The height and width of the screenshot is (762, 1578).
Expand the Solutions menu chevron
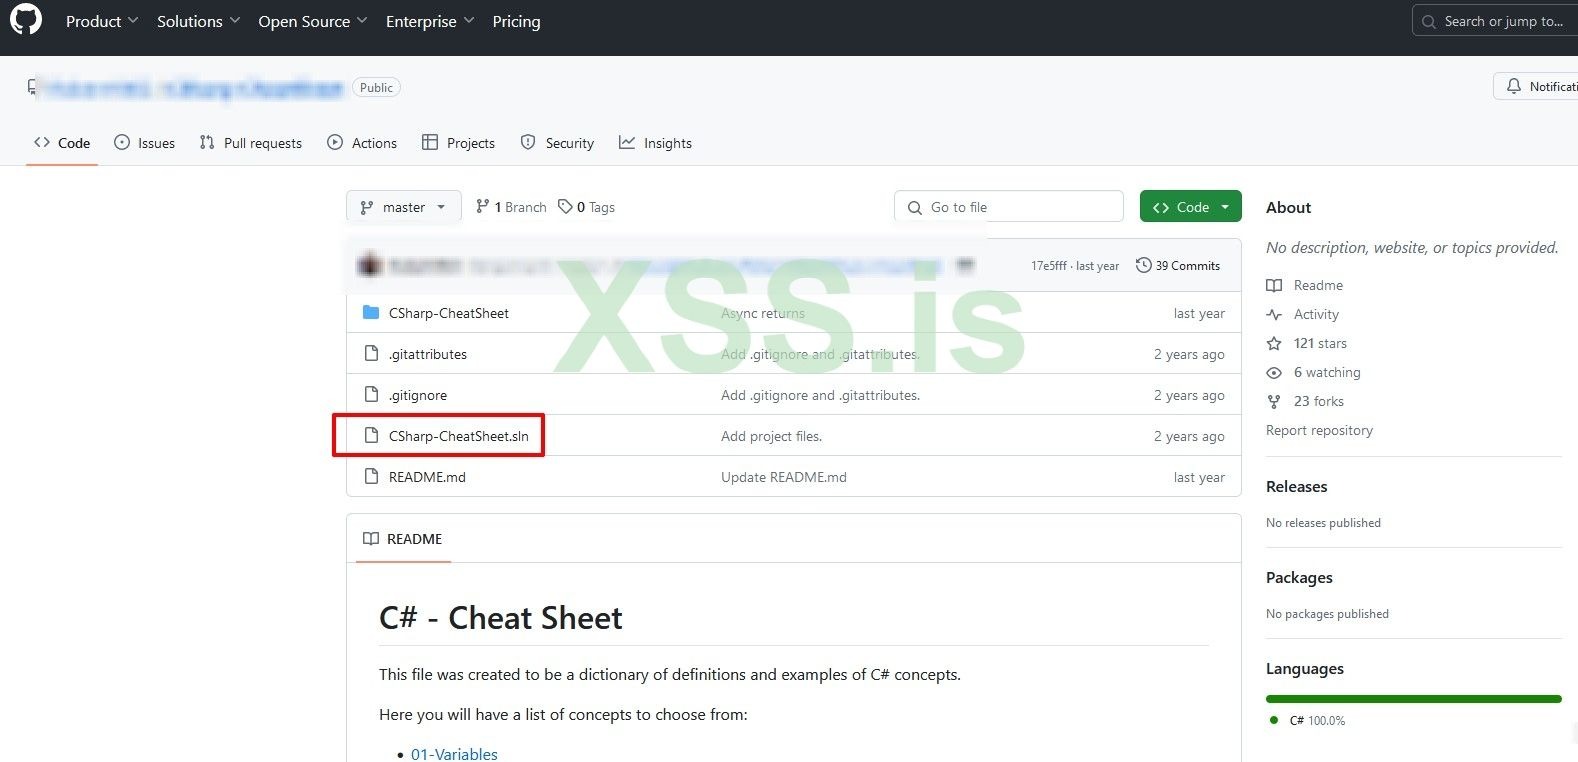(x=234, y=20)
